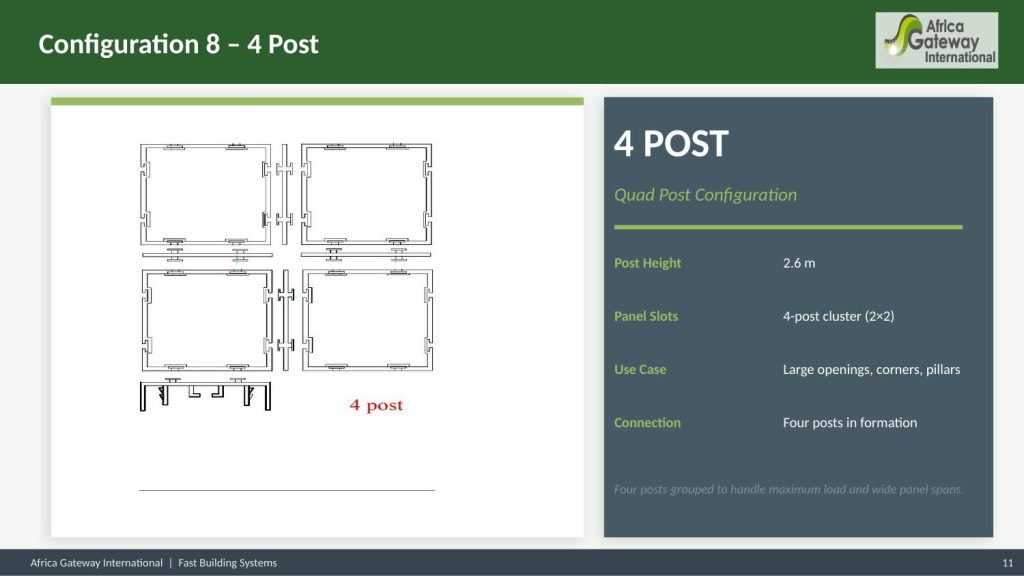1024x576 pixels.
Task: Click the slide number 11
Action: pos(1007,563)
